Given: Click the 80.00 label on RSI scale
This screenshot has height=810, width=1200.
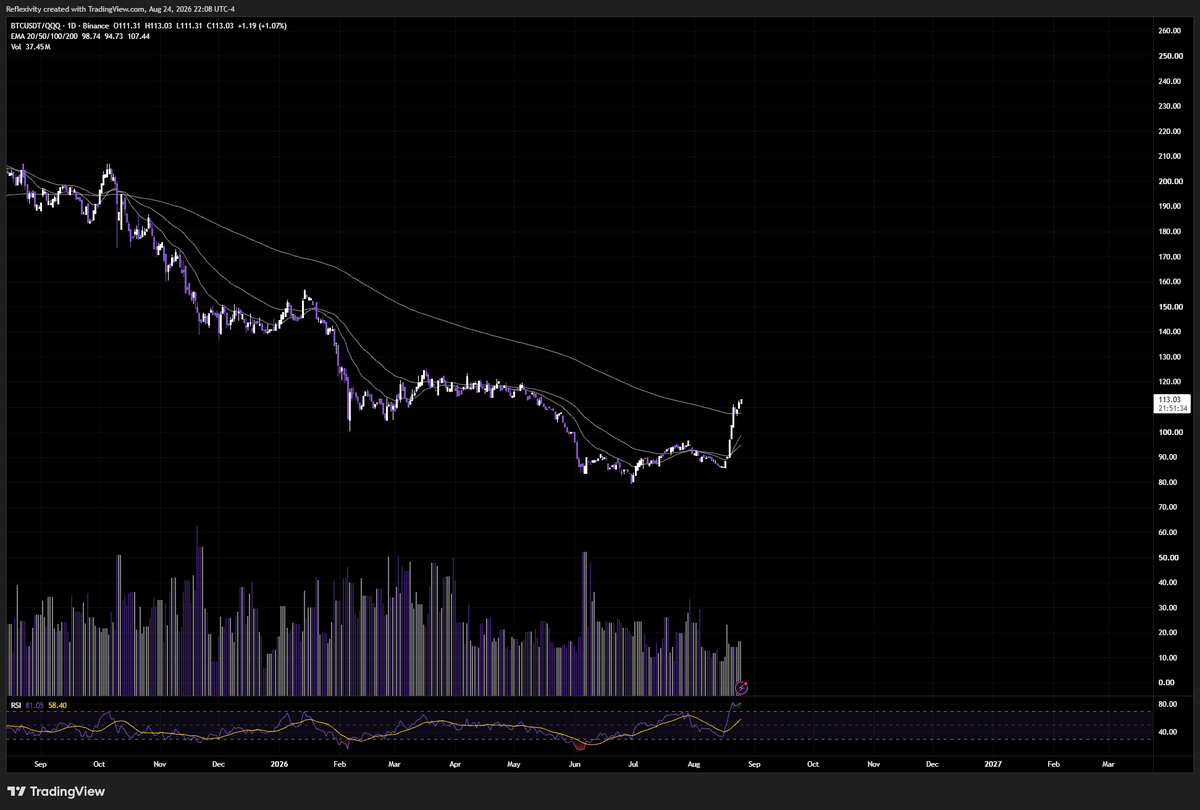Looking at the screenshot, I should [x=1170, y=704].
